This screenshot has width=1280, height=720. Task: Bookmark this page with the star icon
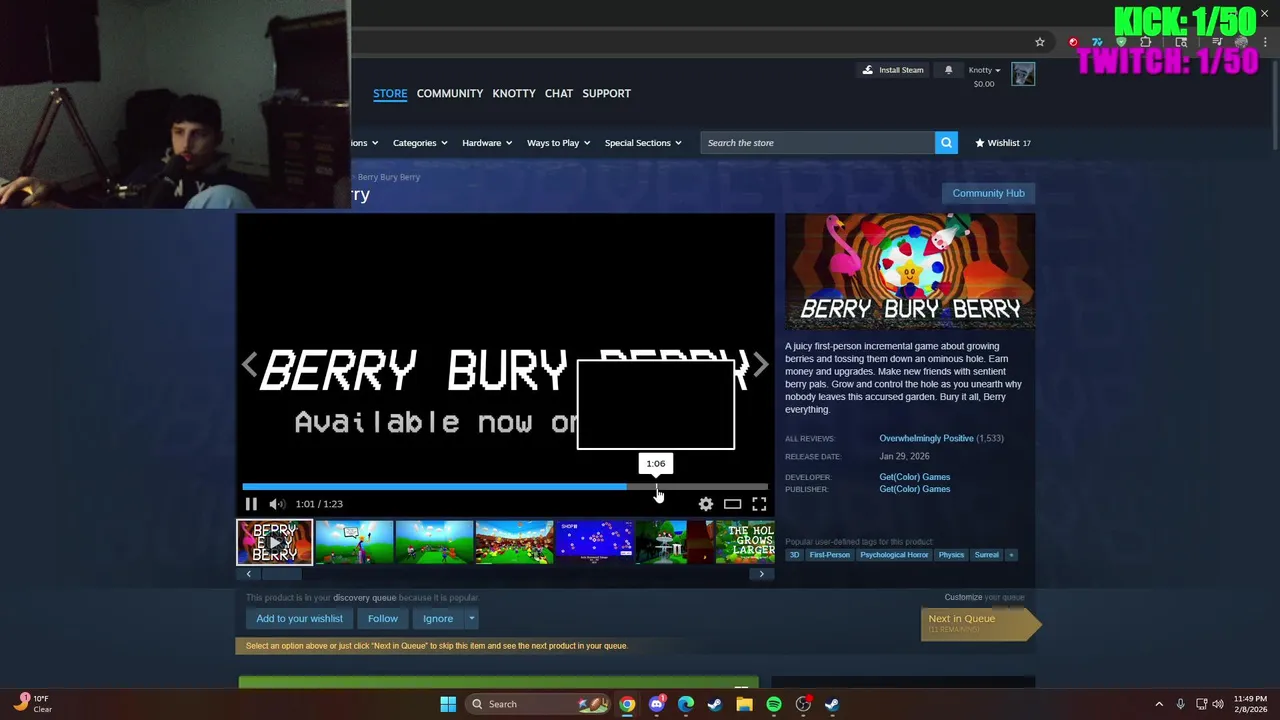pyautogui.click(x=1040, y=42)
